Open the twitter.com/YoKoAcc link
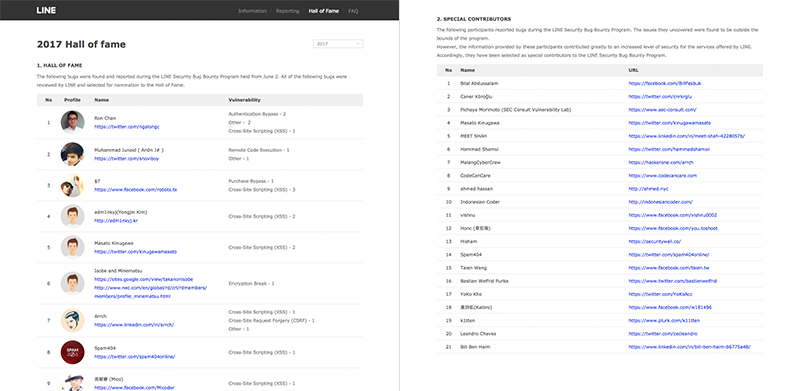The width and height of the screenshot is (800, 391). click(x=660, y=295)
